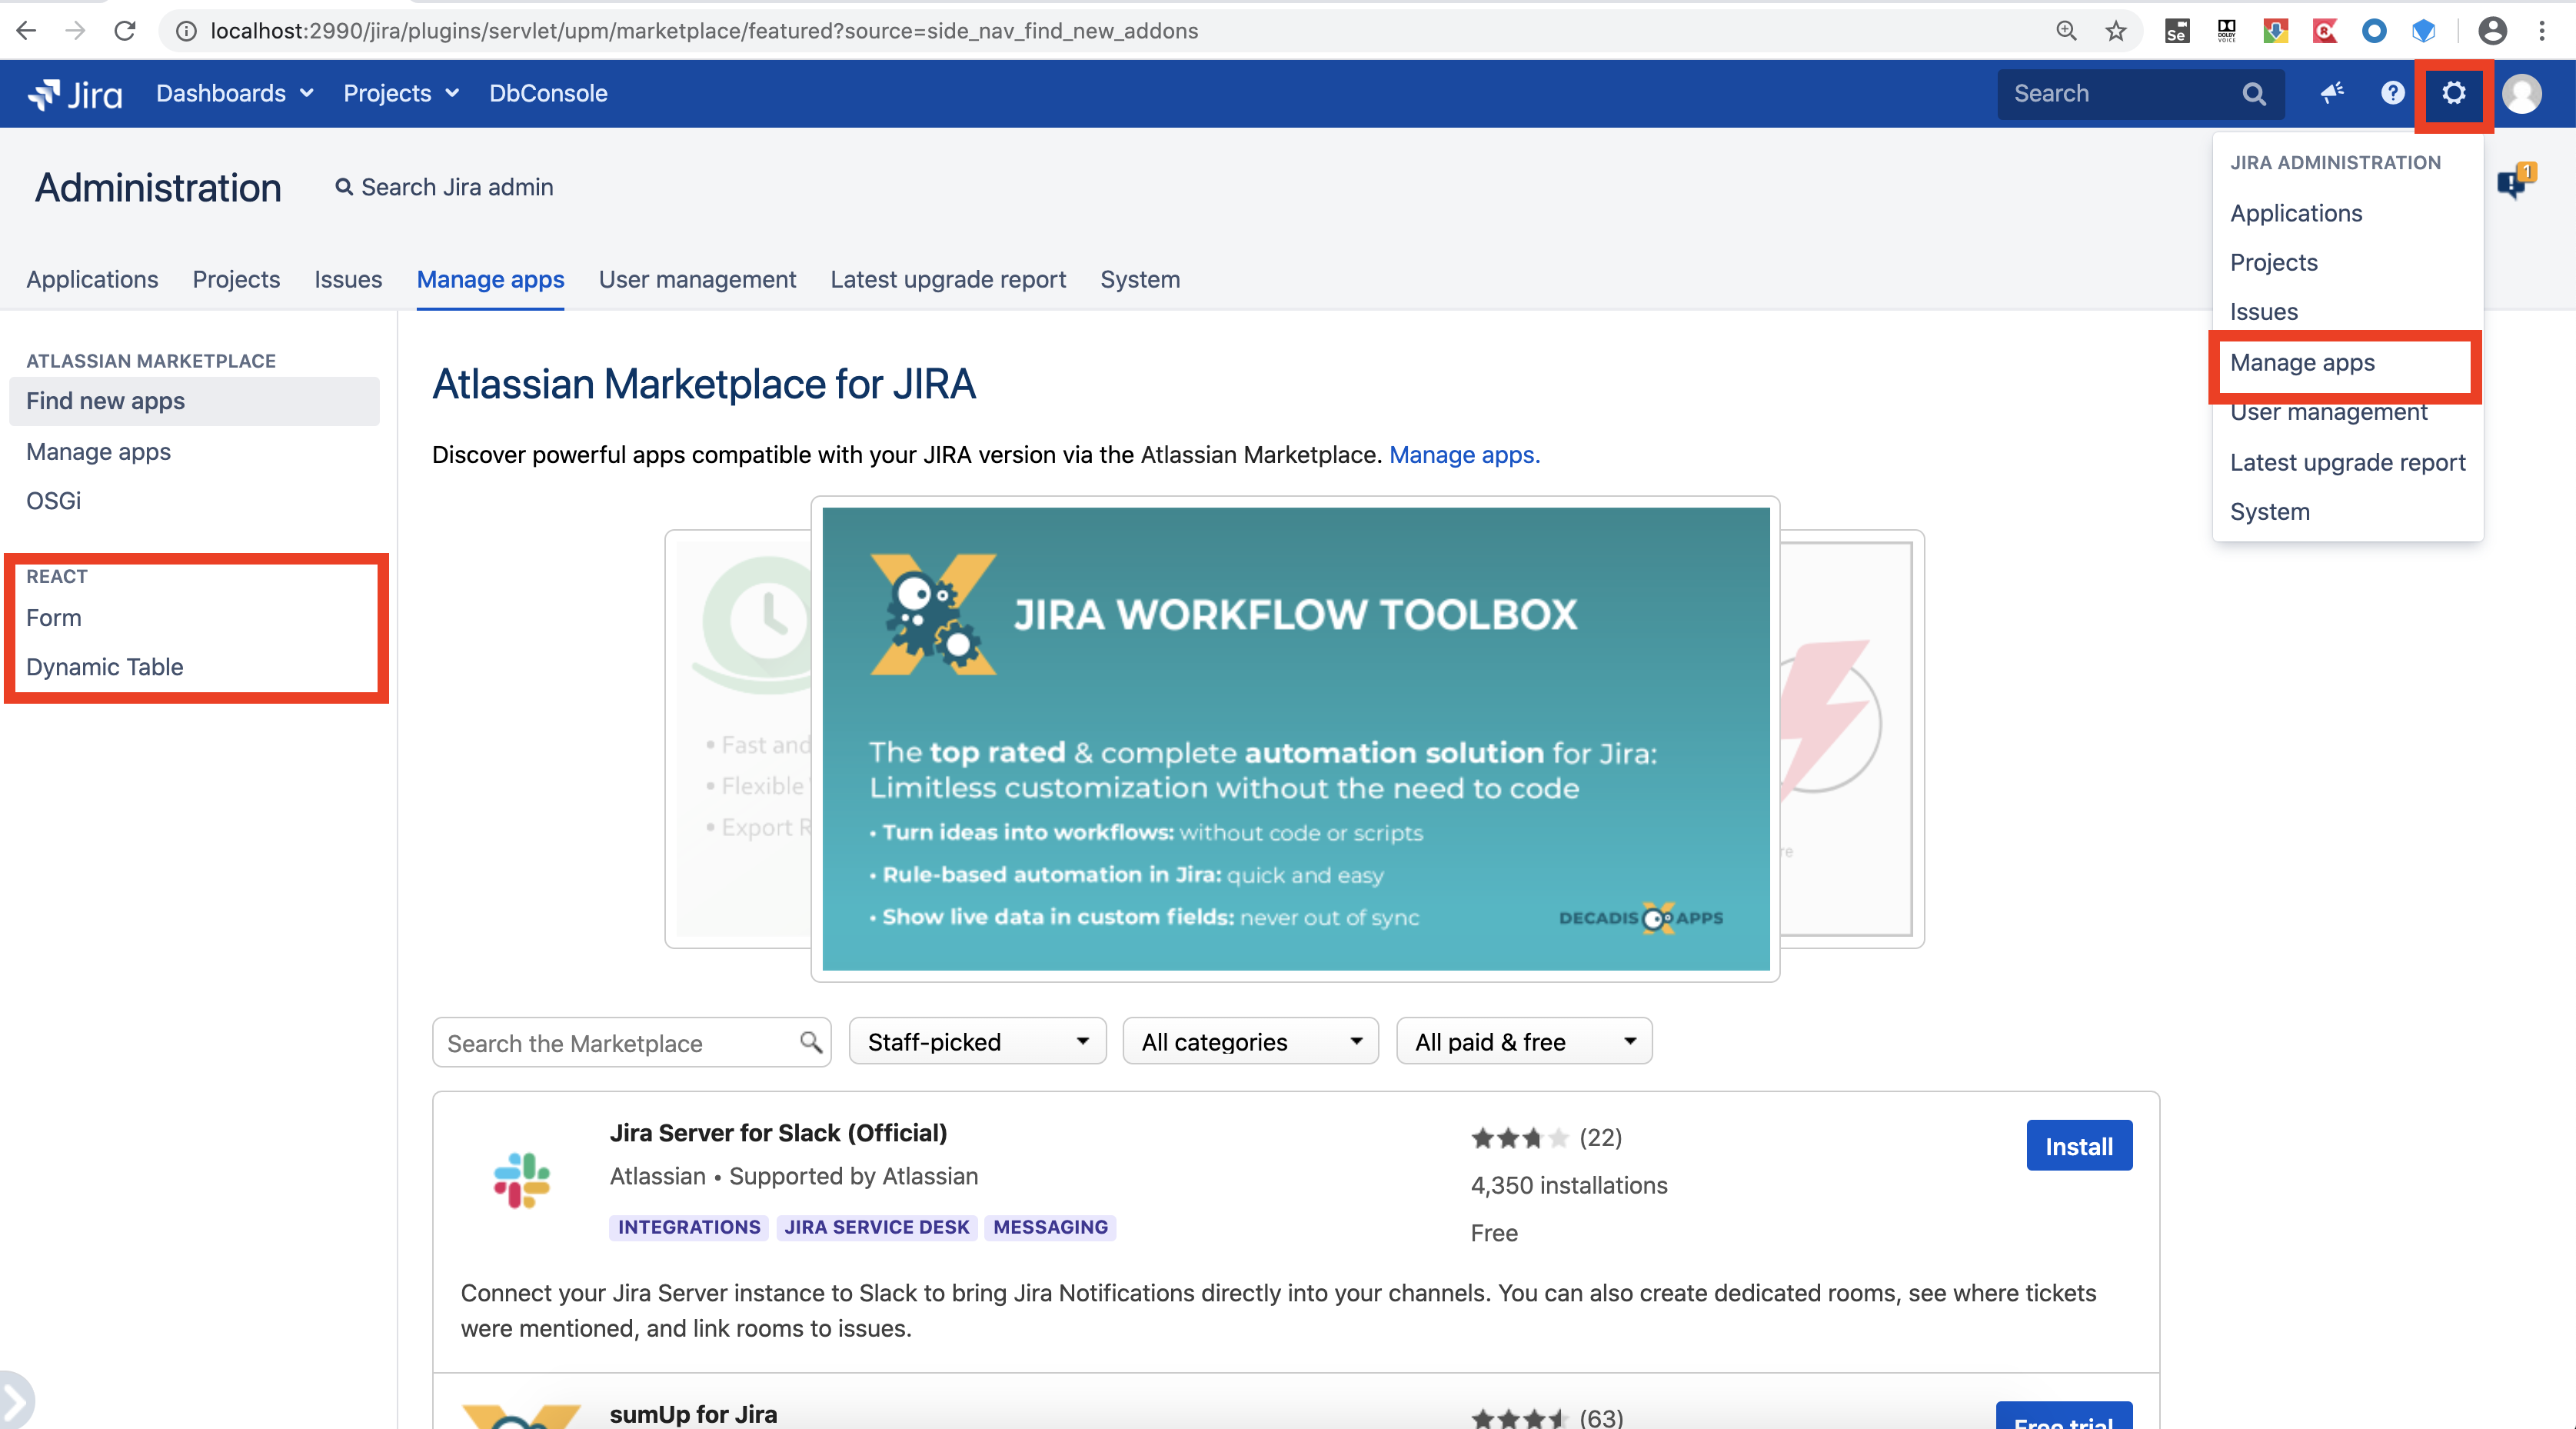Click the browser zoom magnifier icon
The image size is (2576, 1429).
pos(2066,31)
